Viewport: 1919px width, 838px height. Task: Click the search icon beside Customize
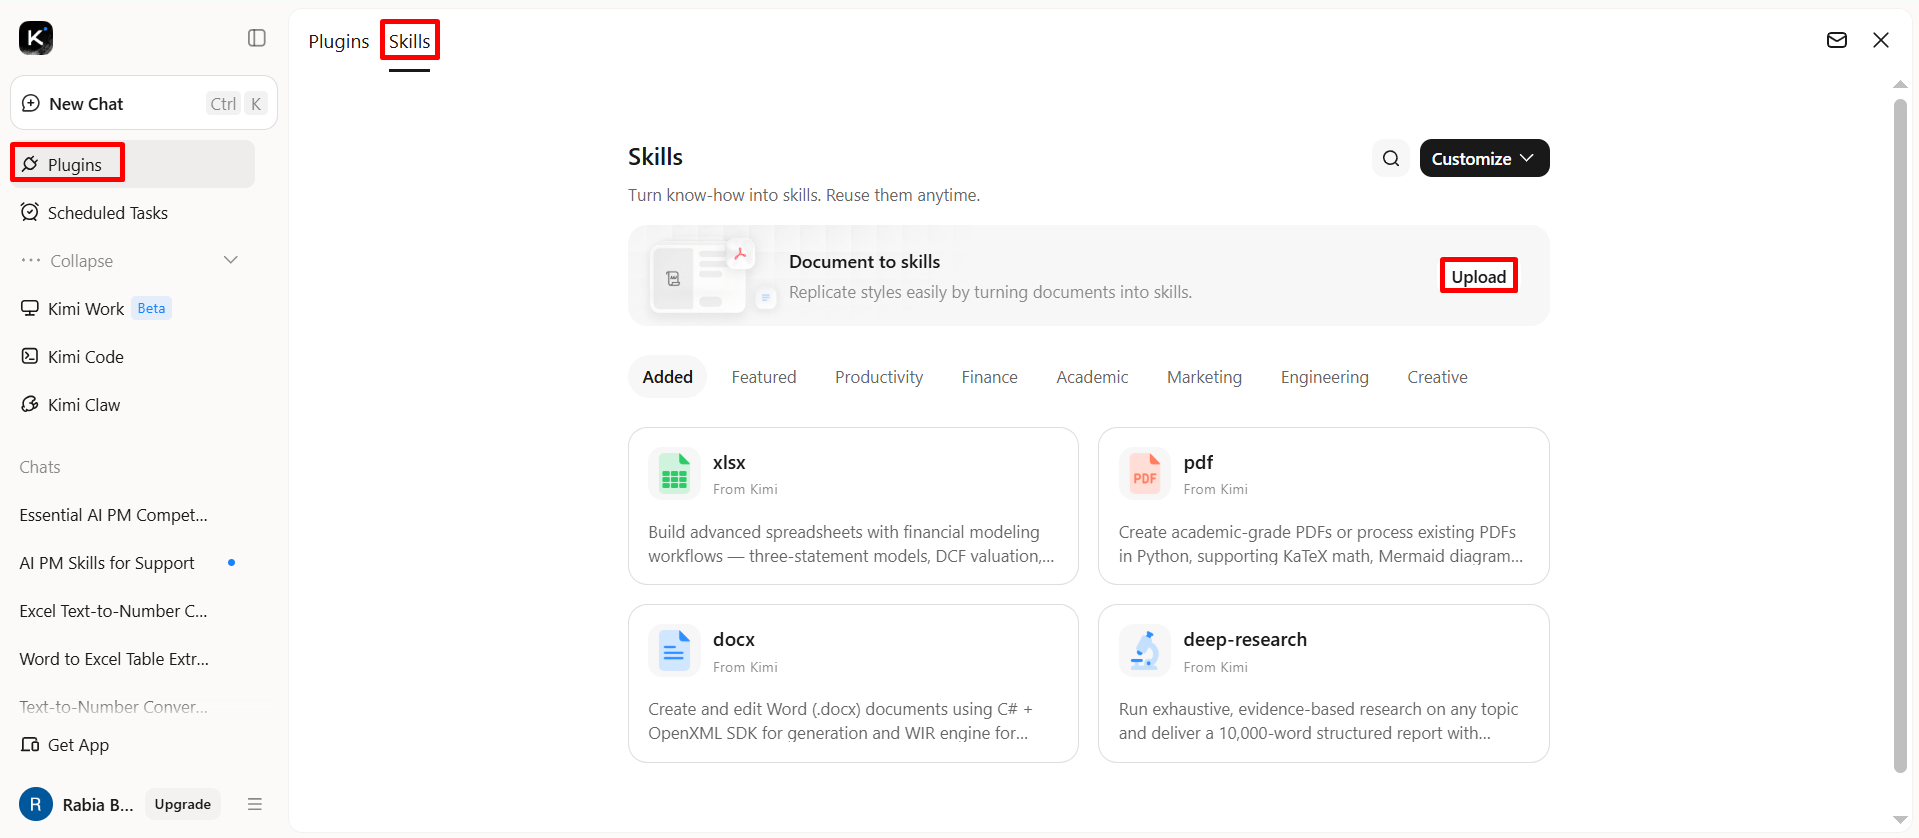pos(1391,158)
